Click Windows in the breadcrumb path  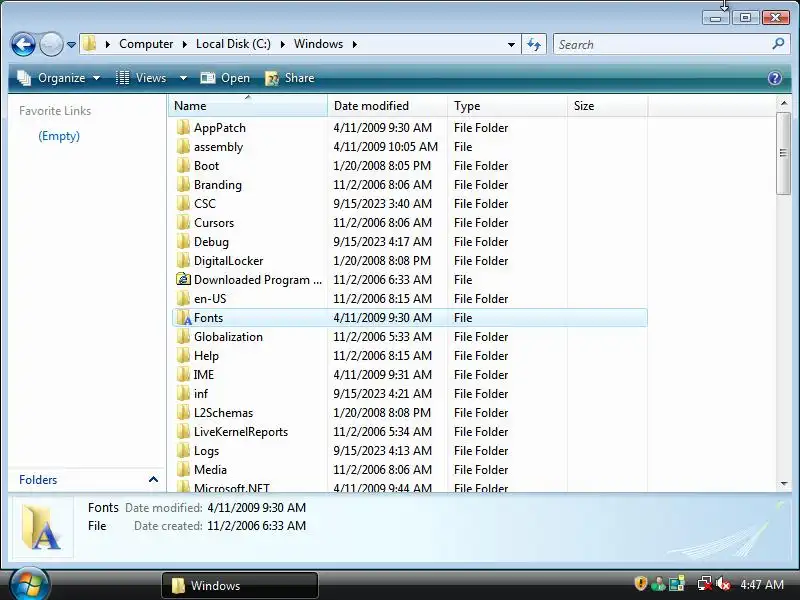point(318,44)
